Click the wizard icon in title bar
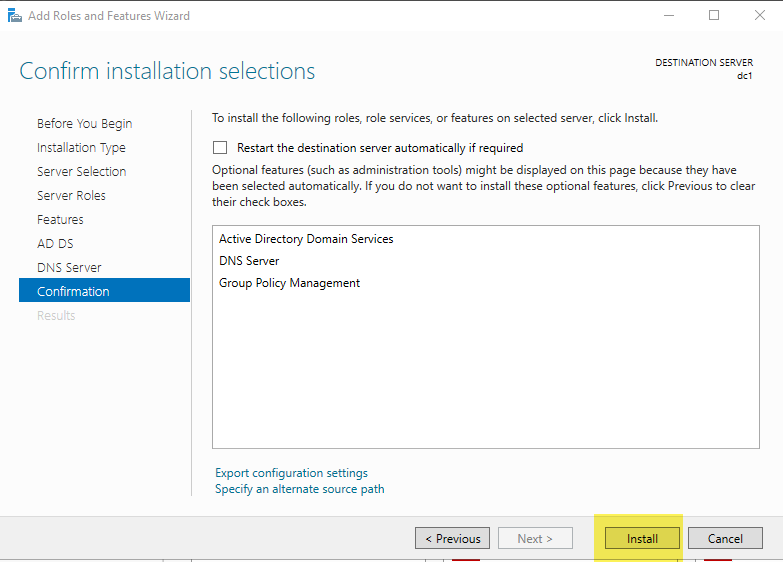Screen dimensions: 783x562 pyautogui.click(x=14, y=15)
